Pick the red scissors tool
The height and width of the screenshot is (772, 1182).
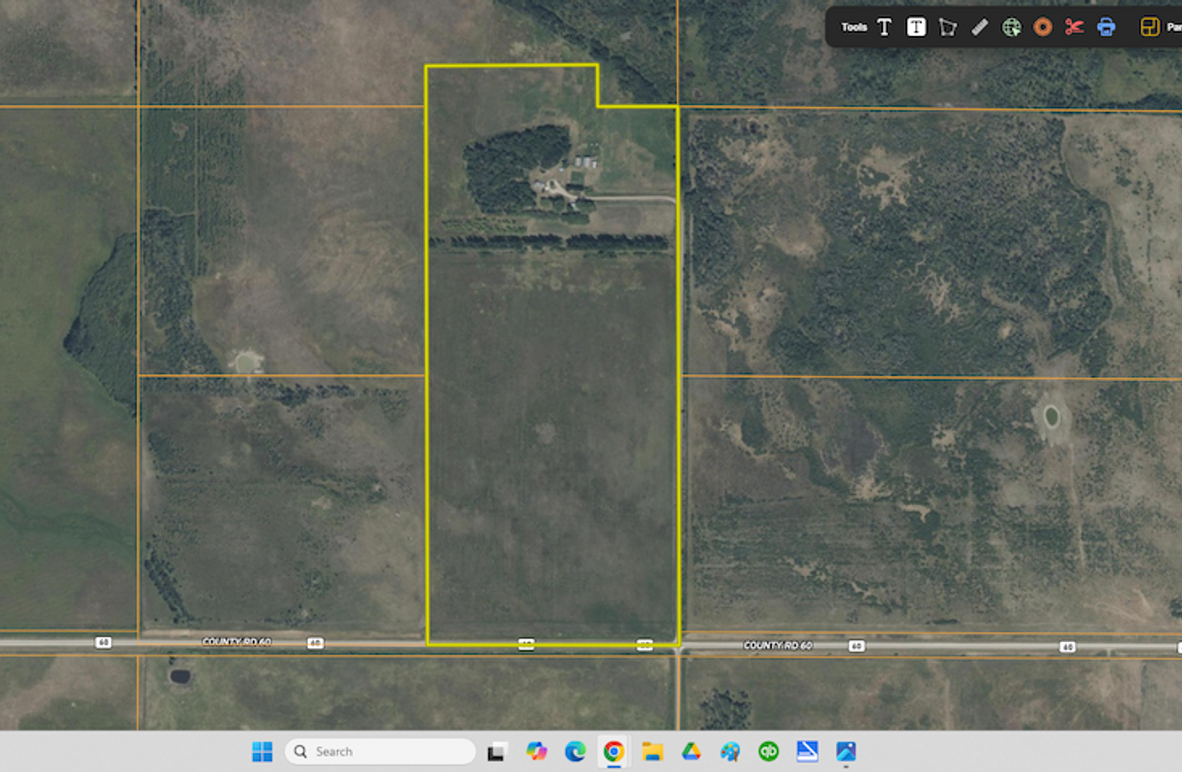[x=1074, y=28]
